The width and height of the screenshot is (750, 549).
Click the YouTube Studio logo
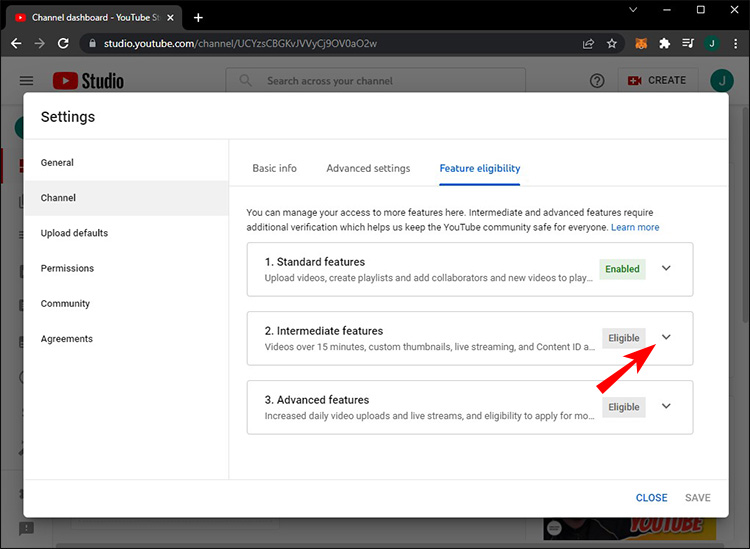(x=88, y=81)
